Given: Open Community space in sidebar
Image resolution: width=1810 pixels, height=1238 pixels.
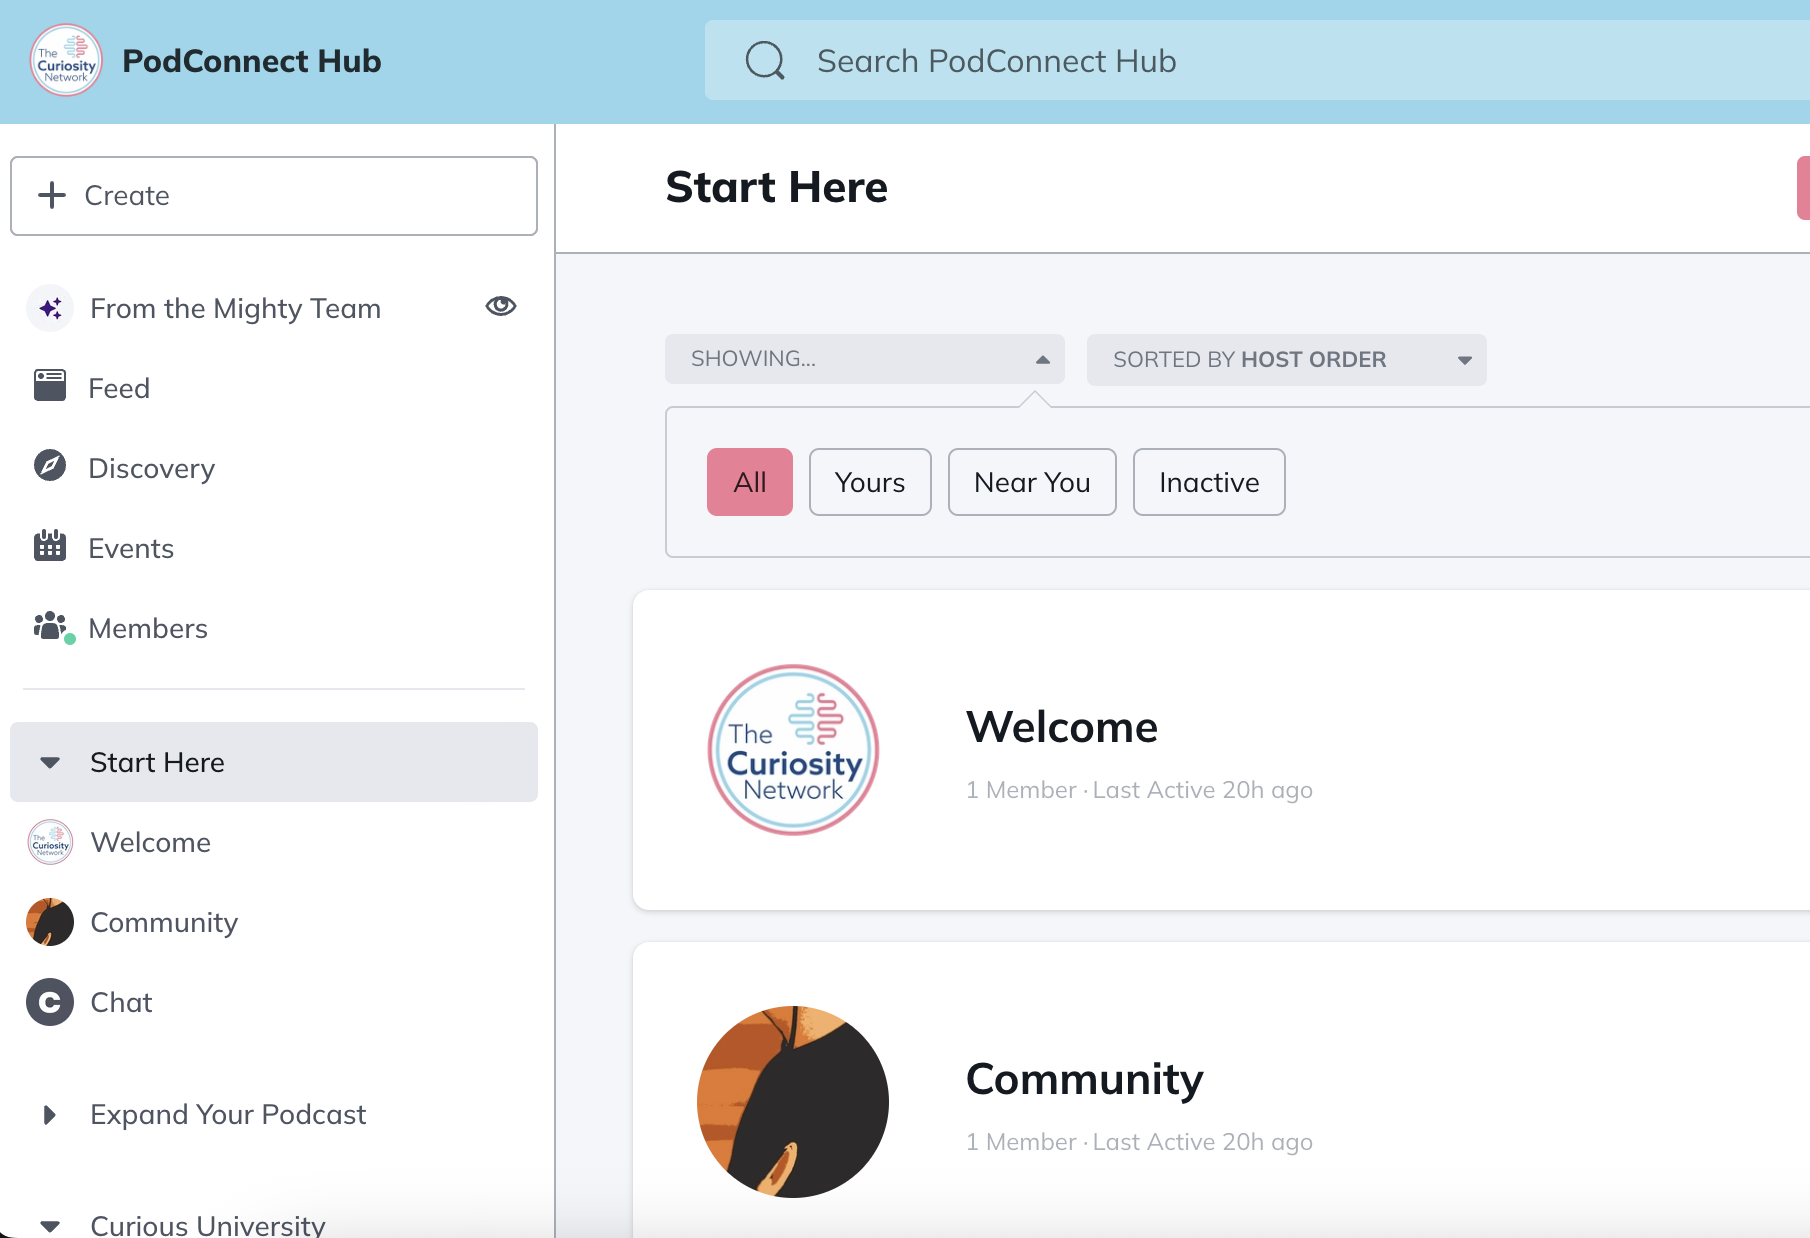Looking at the screenshot, I should 165,922.
